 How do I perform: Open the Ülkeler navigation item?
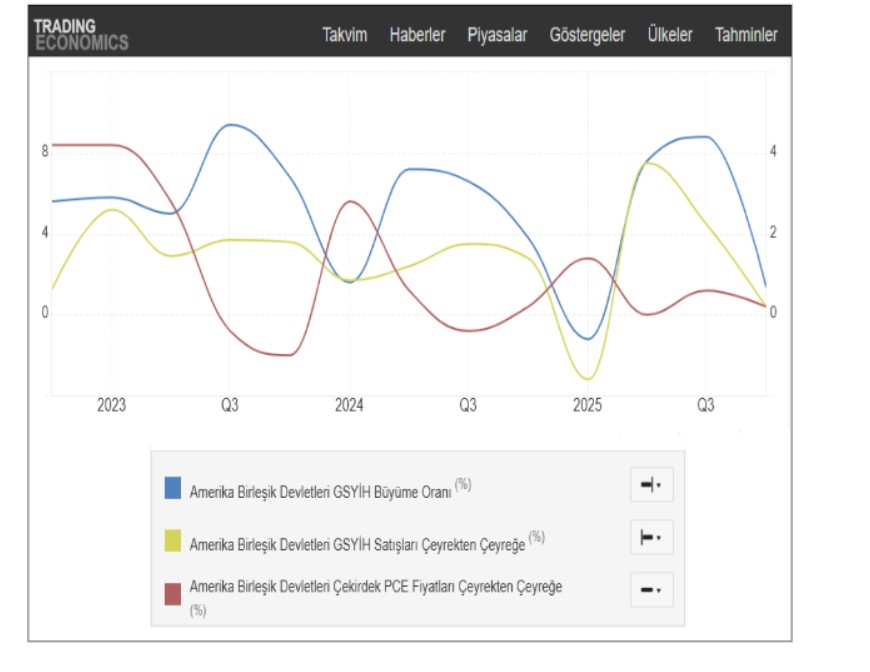coord(669,35)
